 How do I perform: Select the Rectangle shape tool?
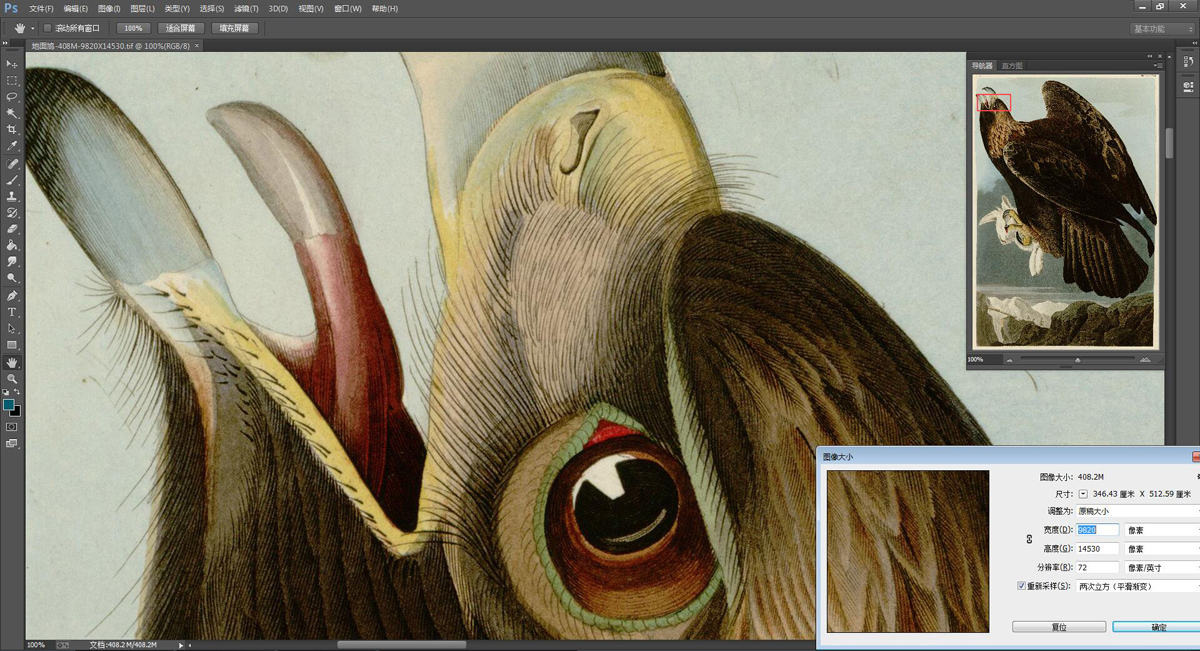12,345
